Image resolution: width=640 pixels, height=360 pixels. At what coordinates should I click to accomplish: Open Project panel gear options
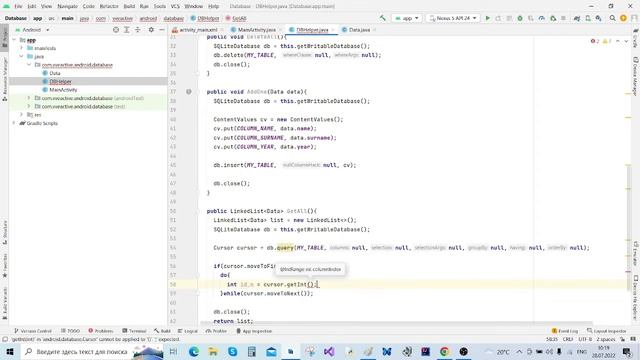151,30
